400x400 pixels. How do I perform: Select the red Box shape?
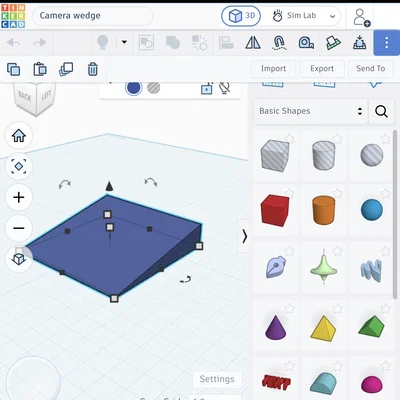tap(275, 211)
